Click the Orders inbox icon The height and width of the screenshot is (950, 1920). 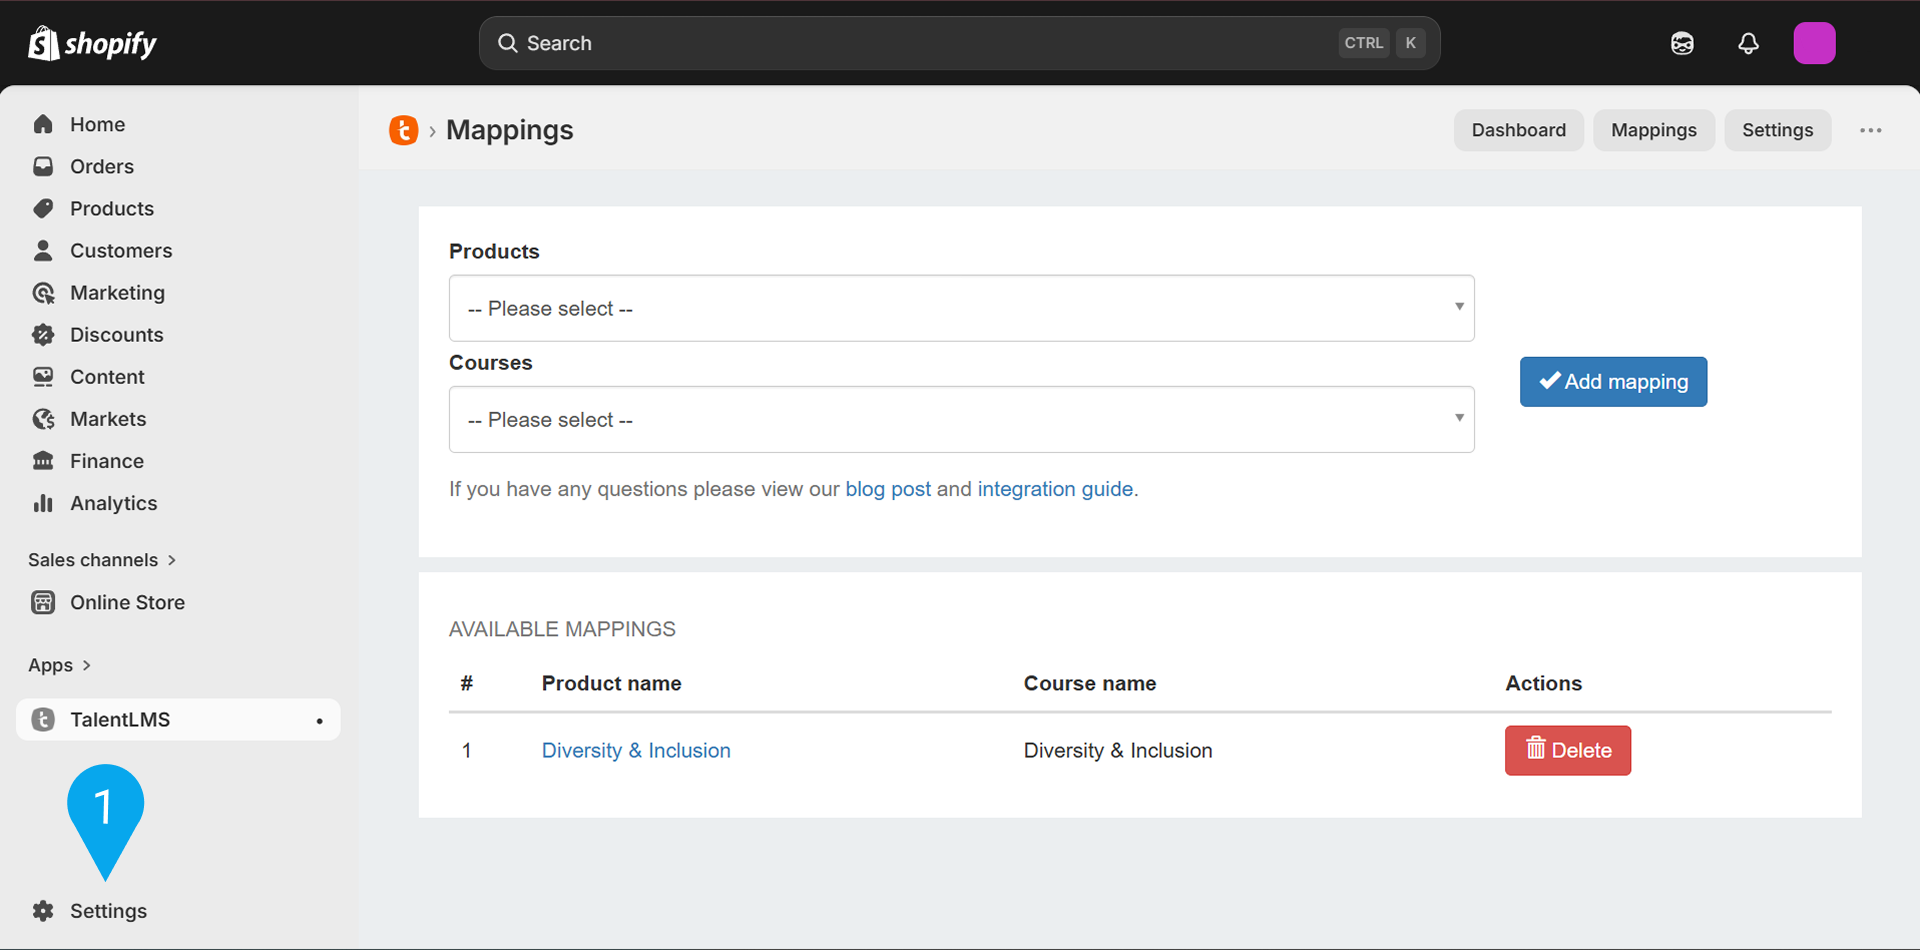(x=43, y=166)
